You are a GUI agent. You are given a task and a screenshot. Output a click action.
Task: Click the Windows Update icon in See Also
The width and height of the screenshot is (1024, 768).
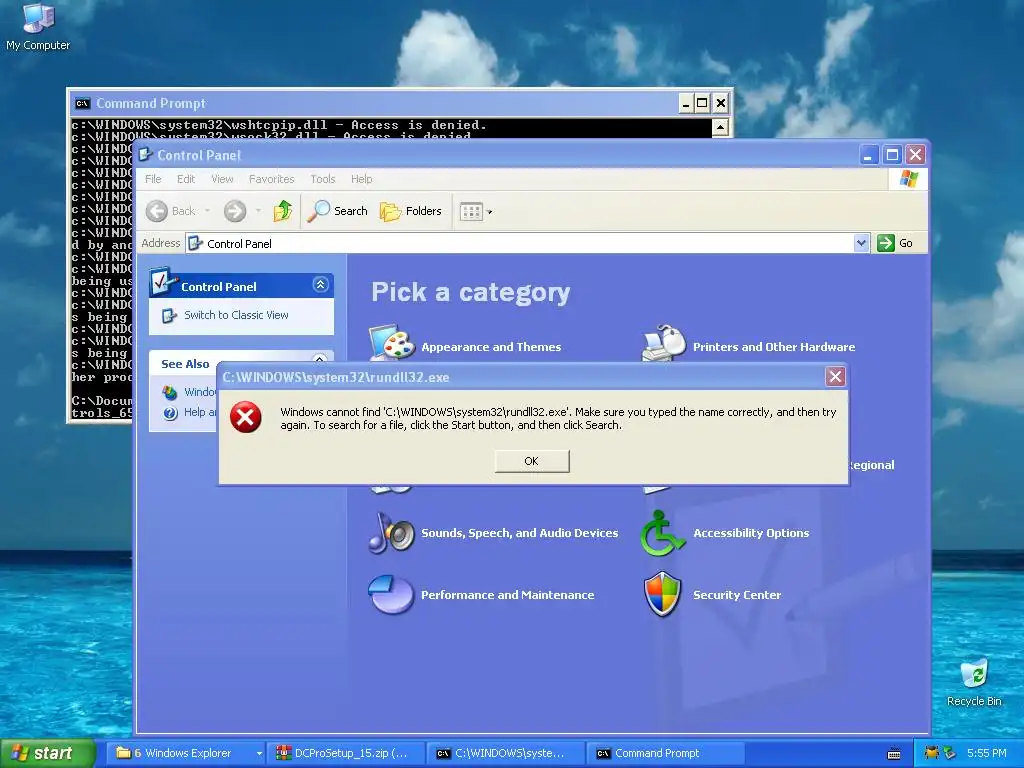170,392
